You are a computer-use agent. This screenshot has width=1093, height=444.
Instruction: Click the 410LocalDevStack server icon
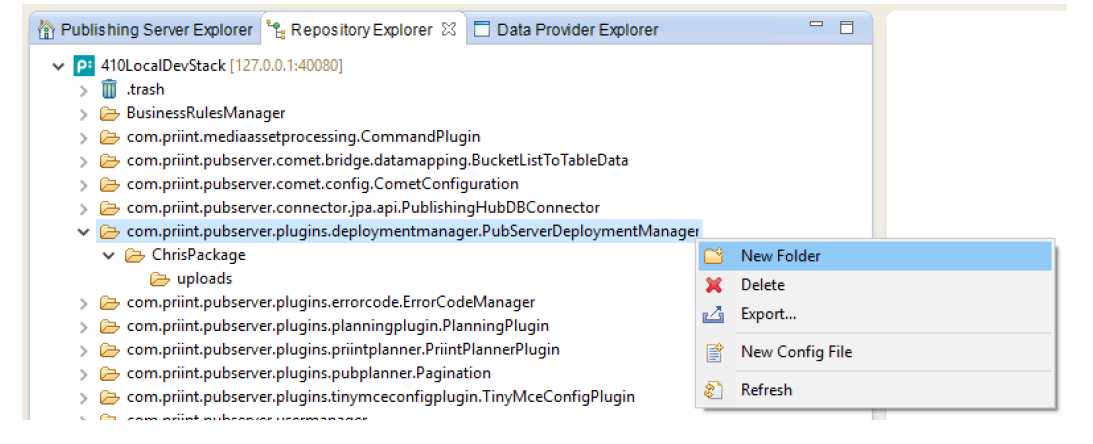pyautogui.click(x=84, y=66)
